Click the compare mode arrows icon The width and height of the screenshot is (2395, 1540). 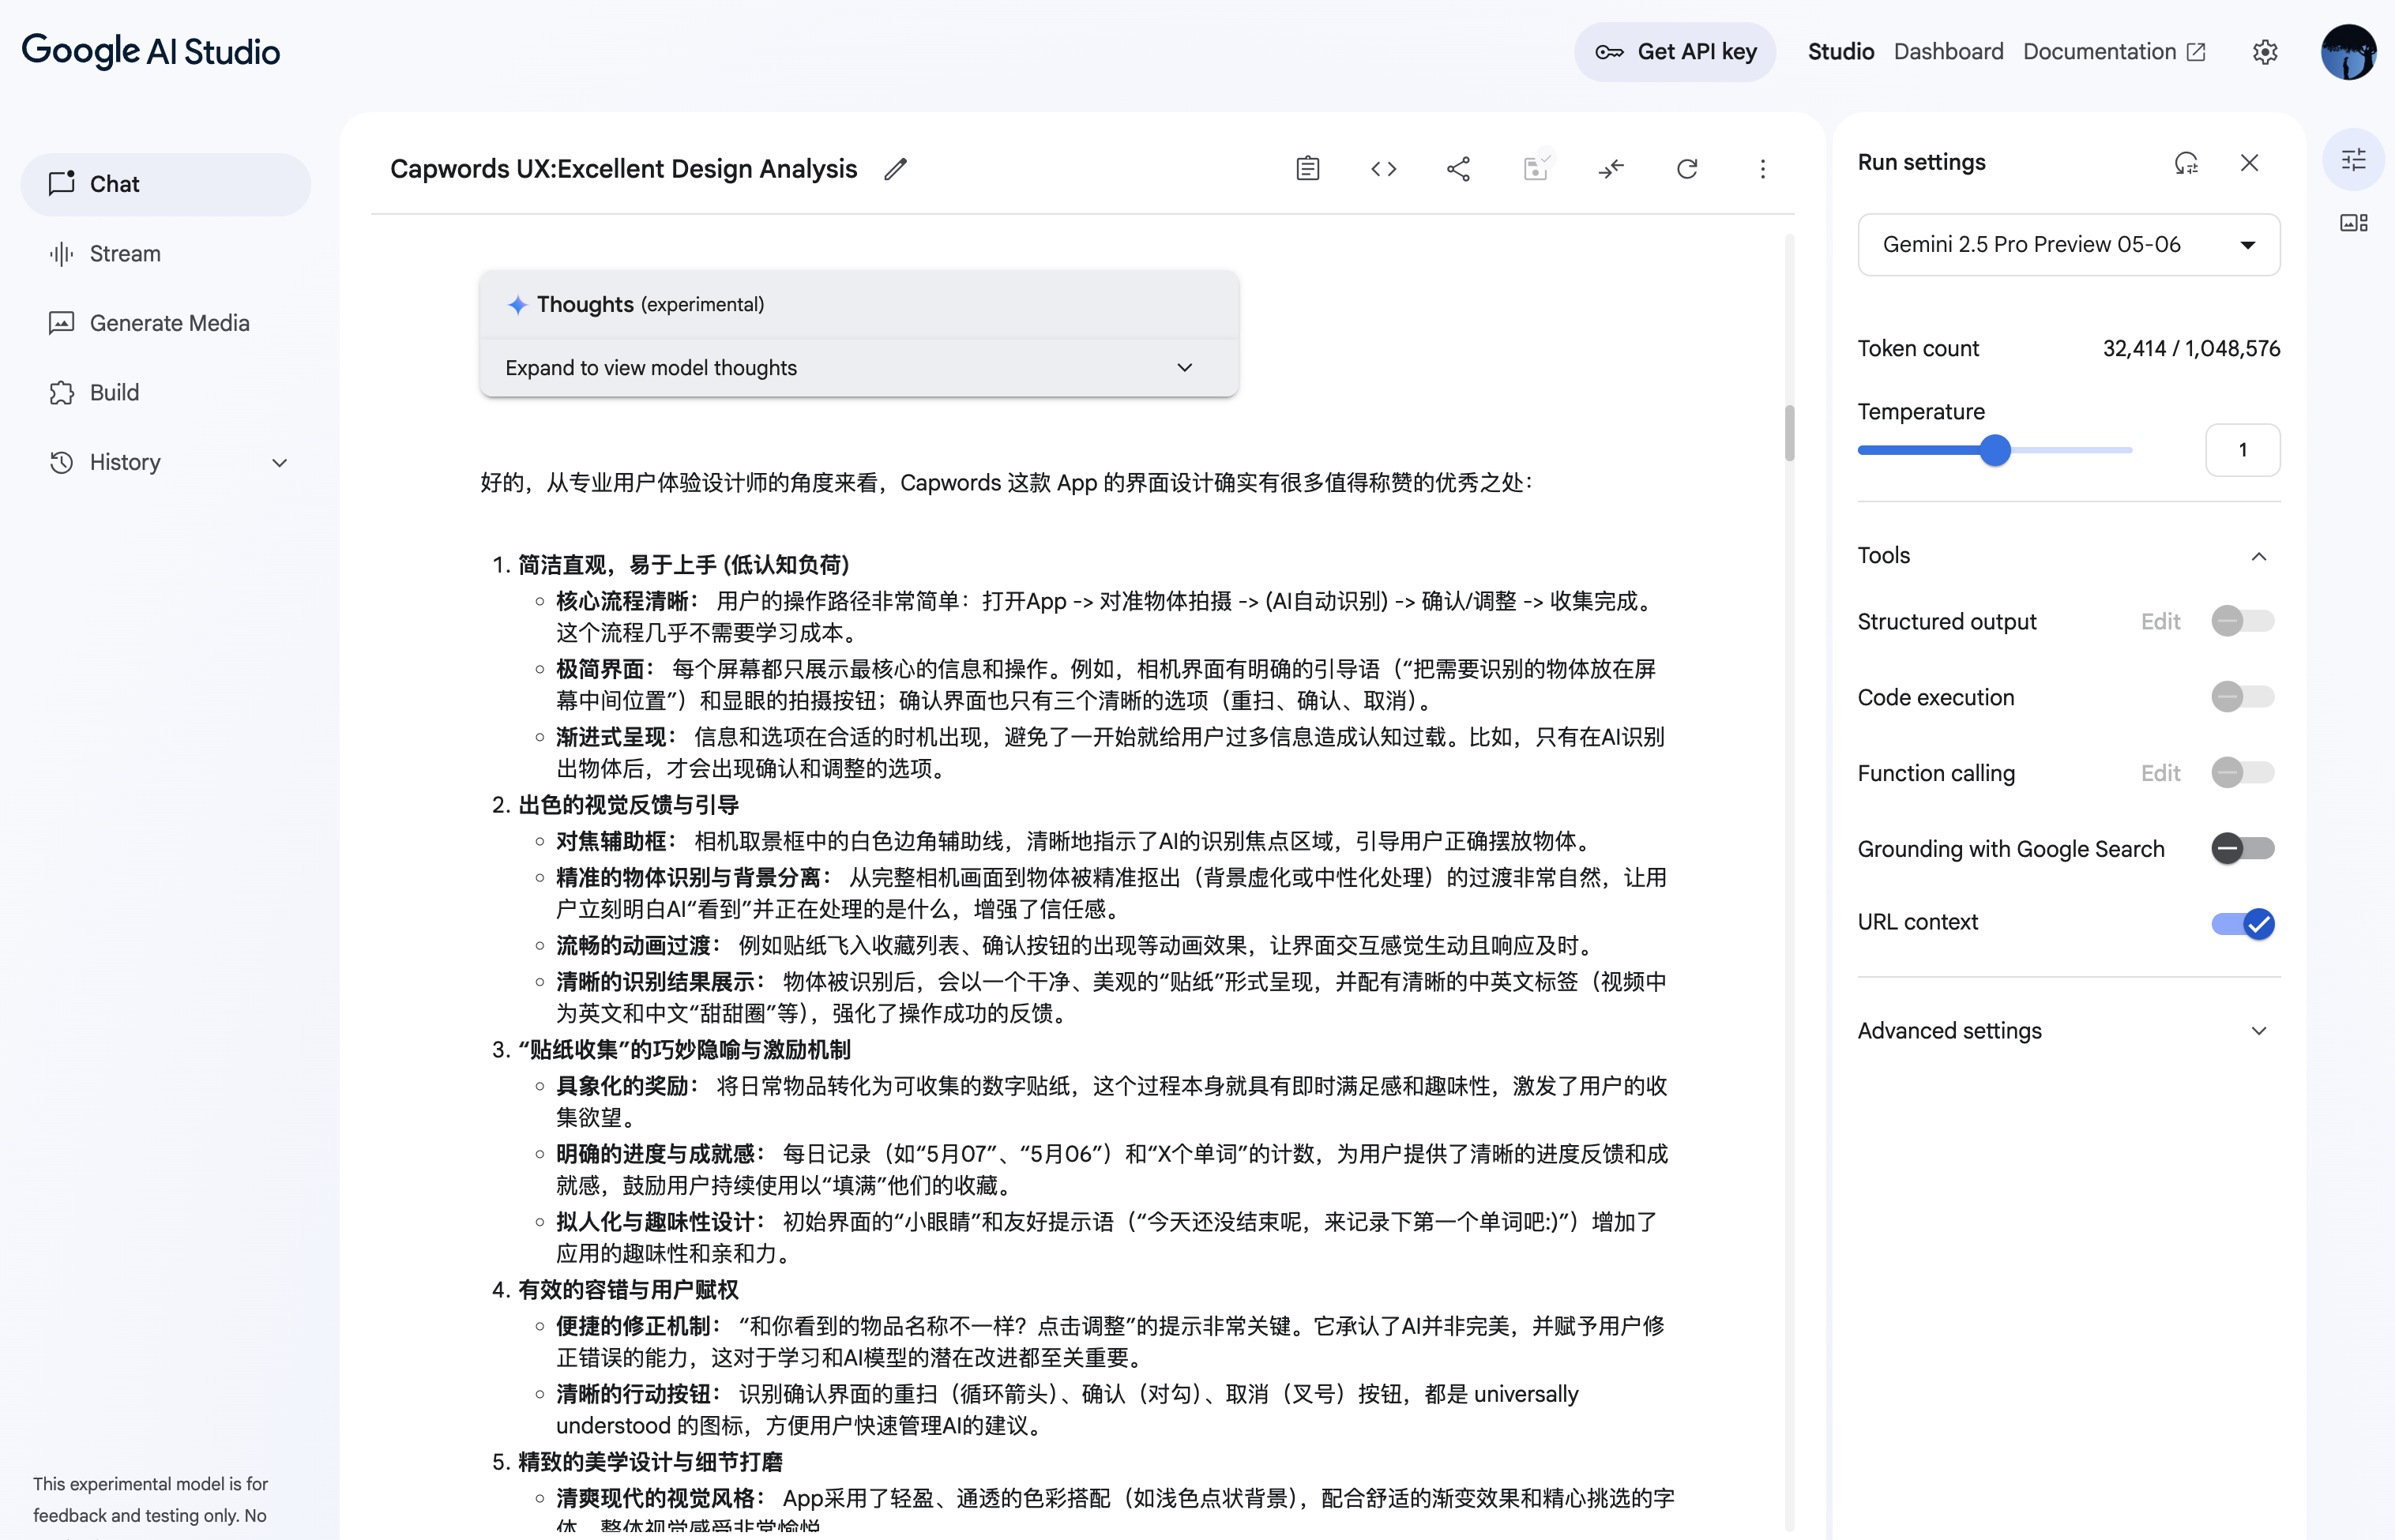1611,169
